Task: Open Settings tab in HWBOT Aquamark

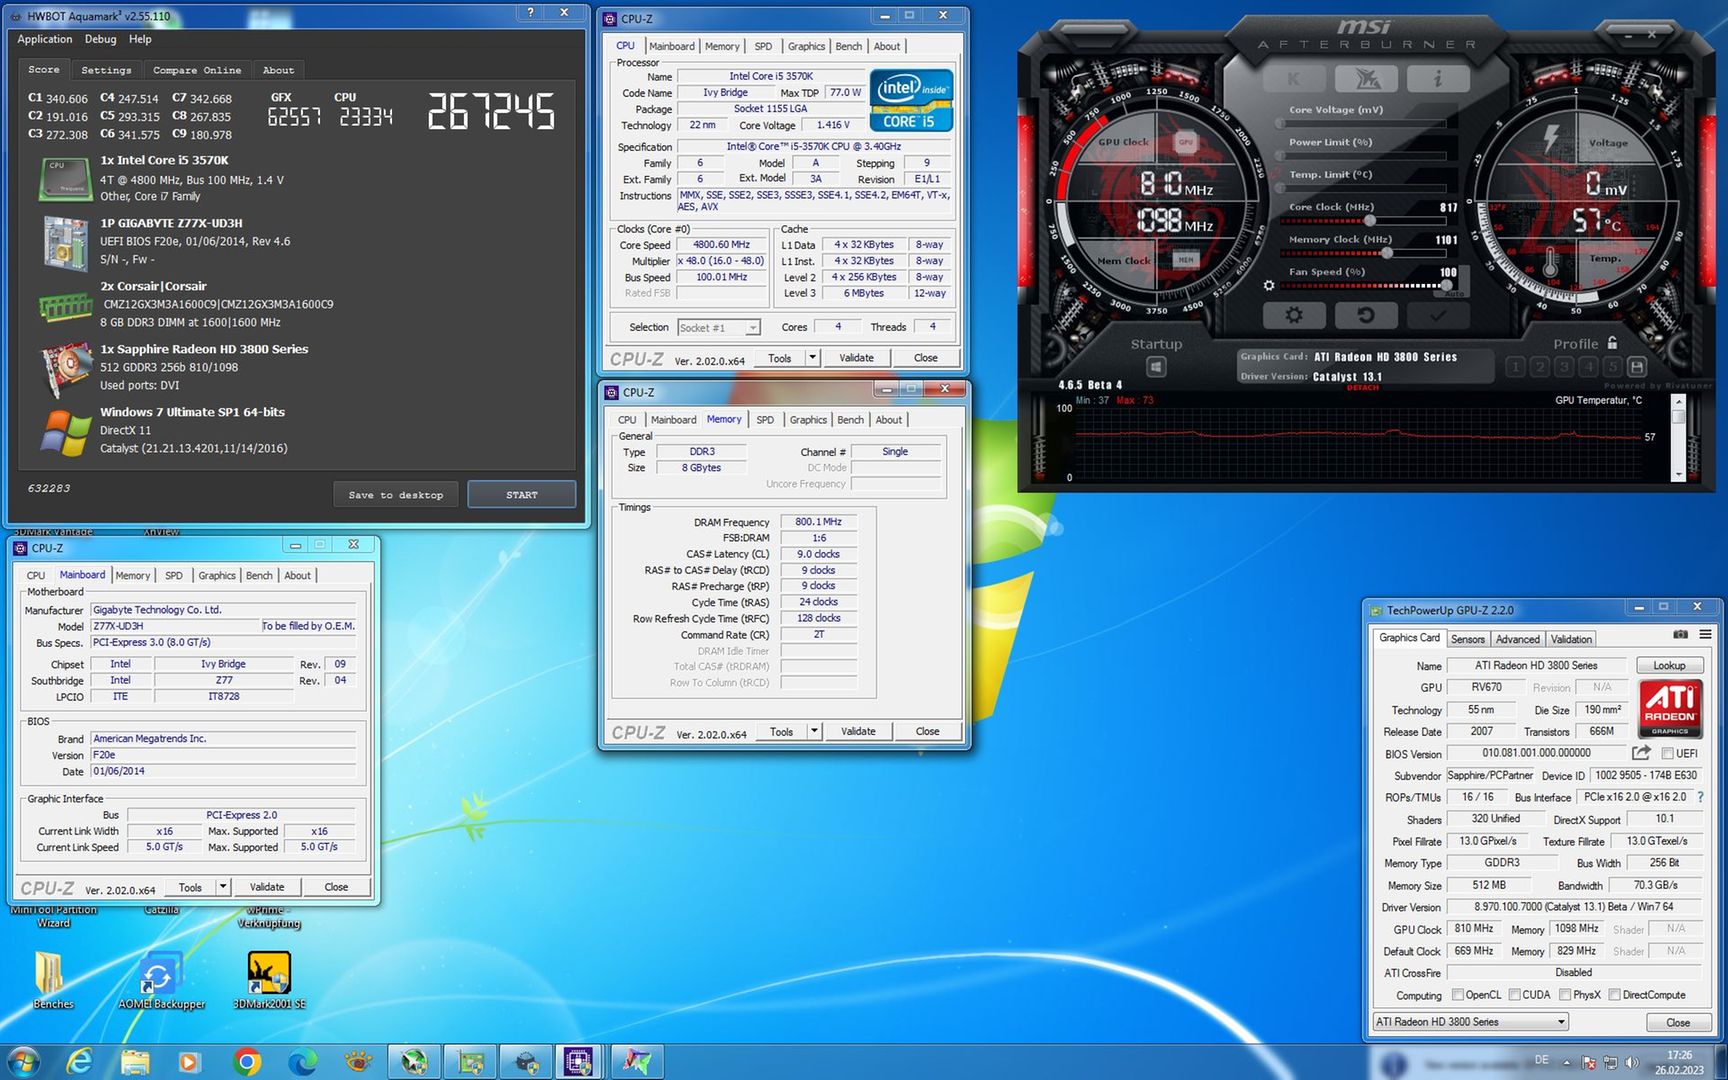Action: [106, 70]
